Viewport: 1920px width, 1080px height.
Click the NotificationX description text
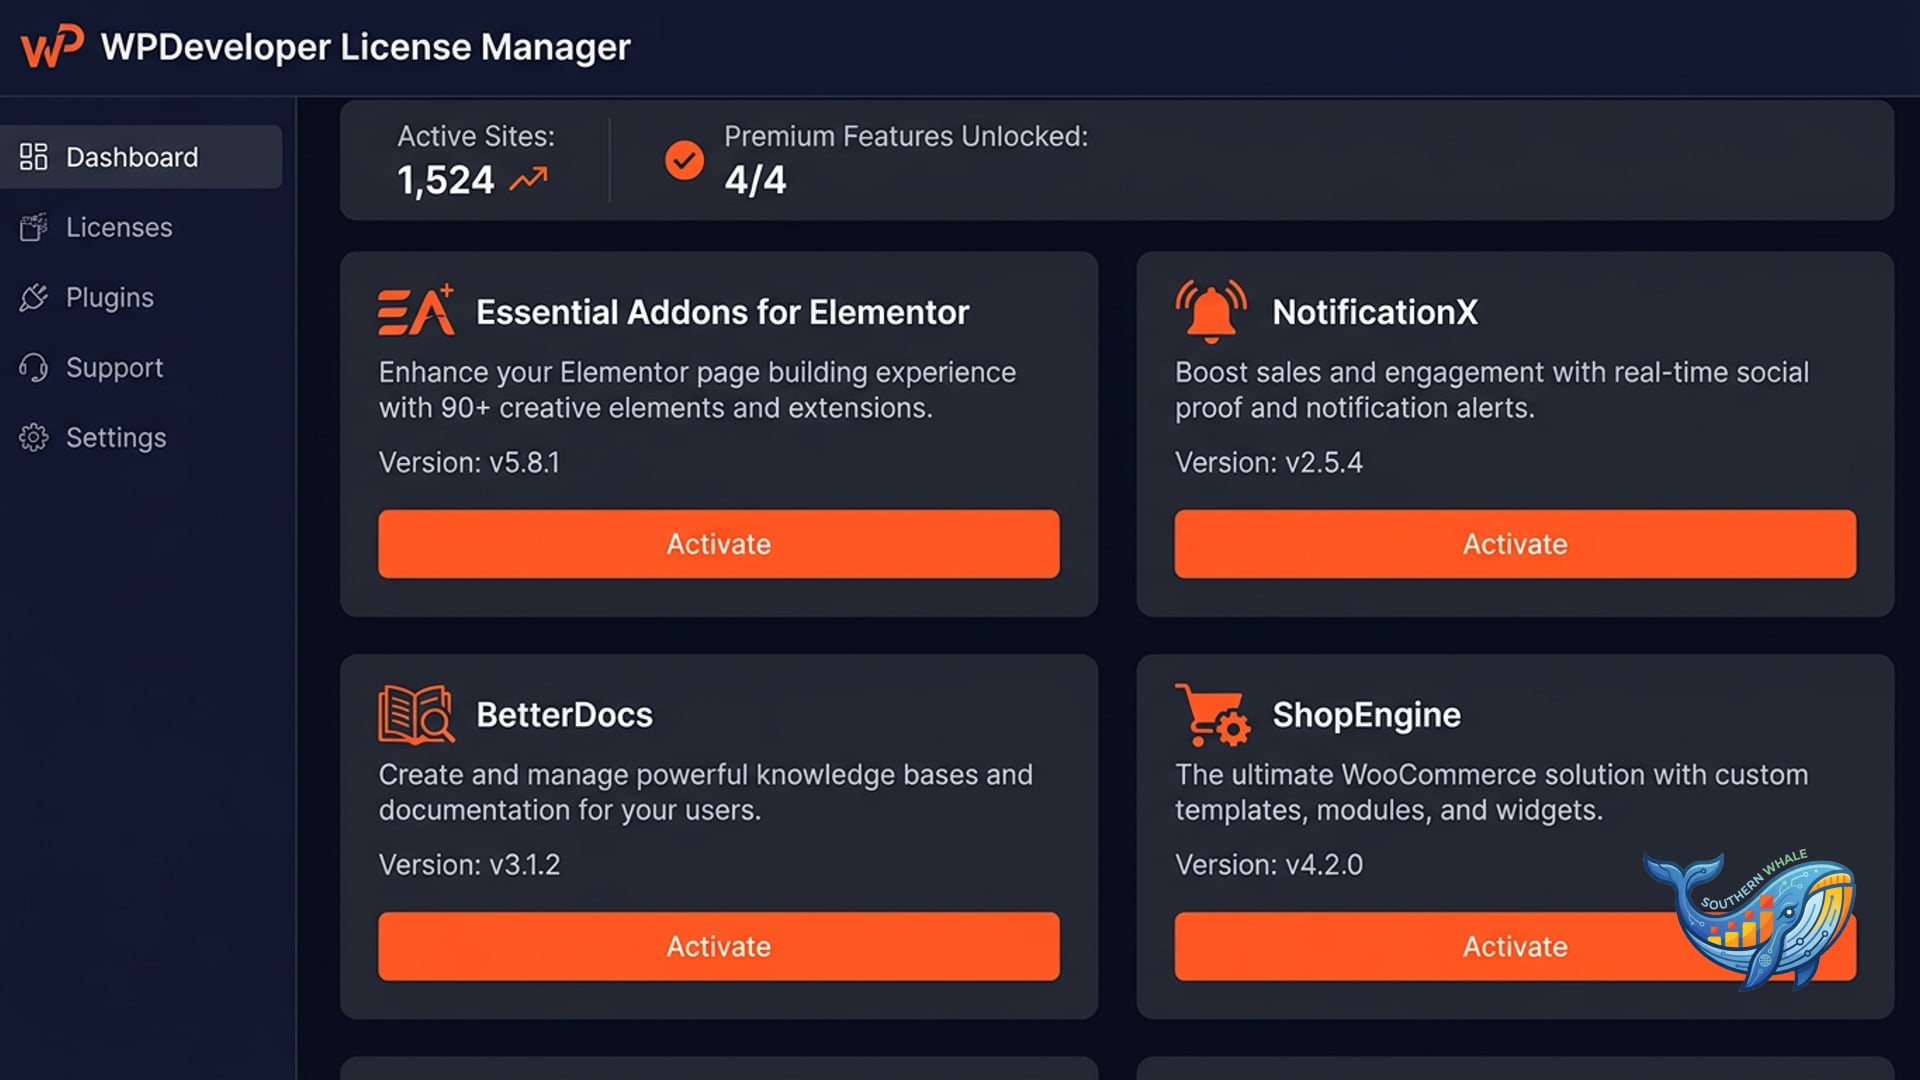pyautogui.click(x=1492, y=390)
